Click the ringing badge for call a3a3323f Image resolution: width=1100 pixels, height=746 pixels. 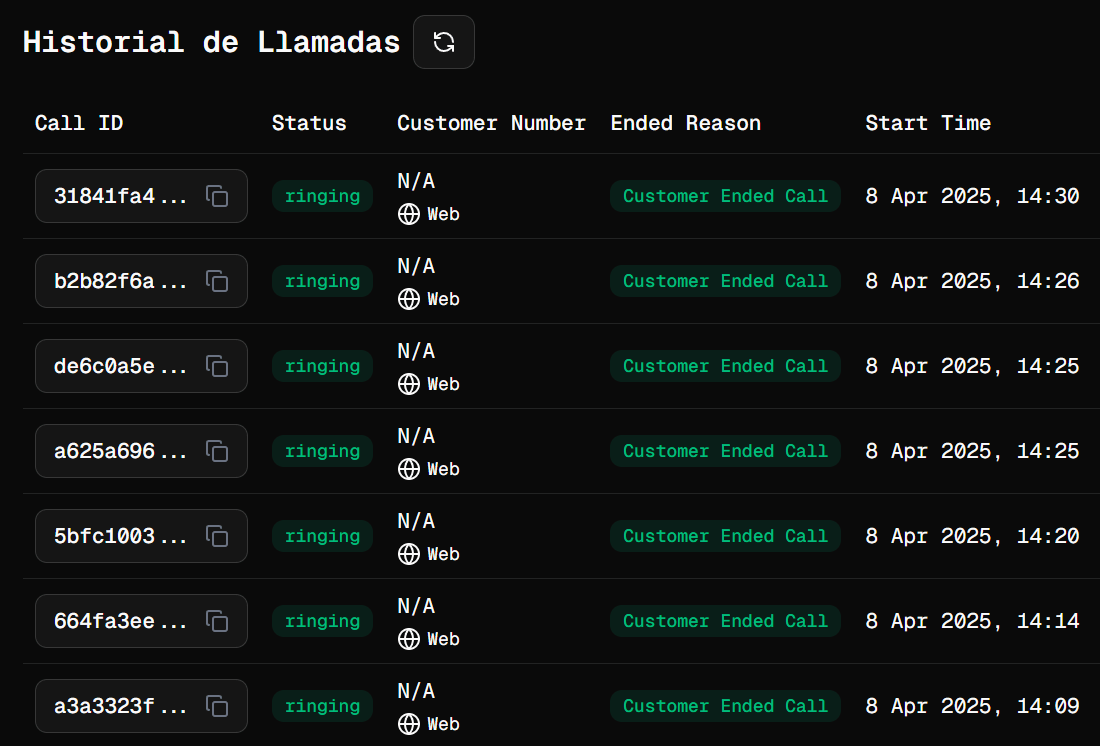coord(322,705)
